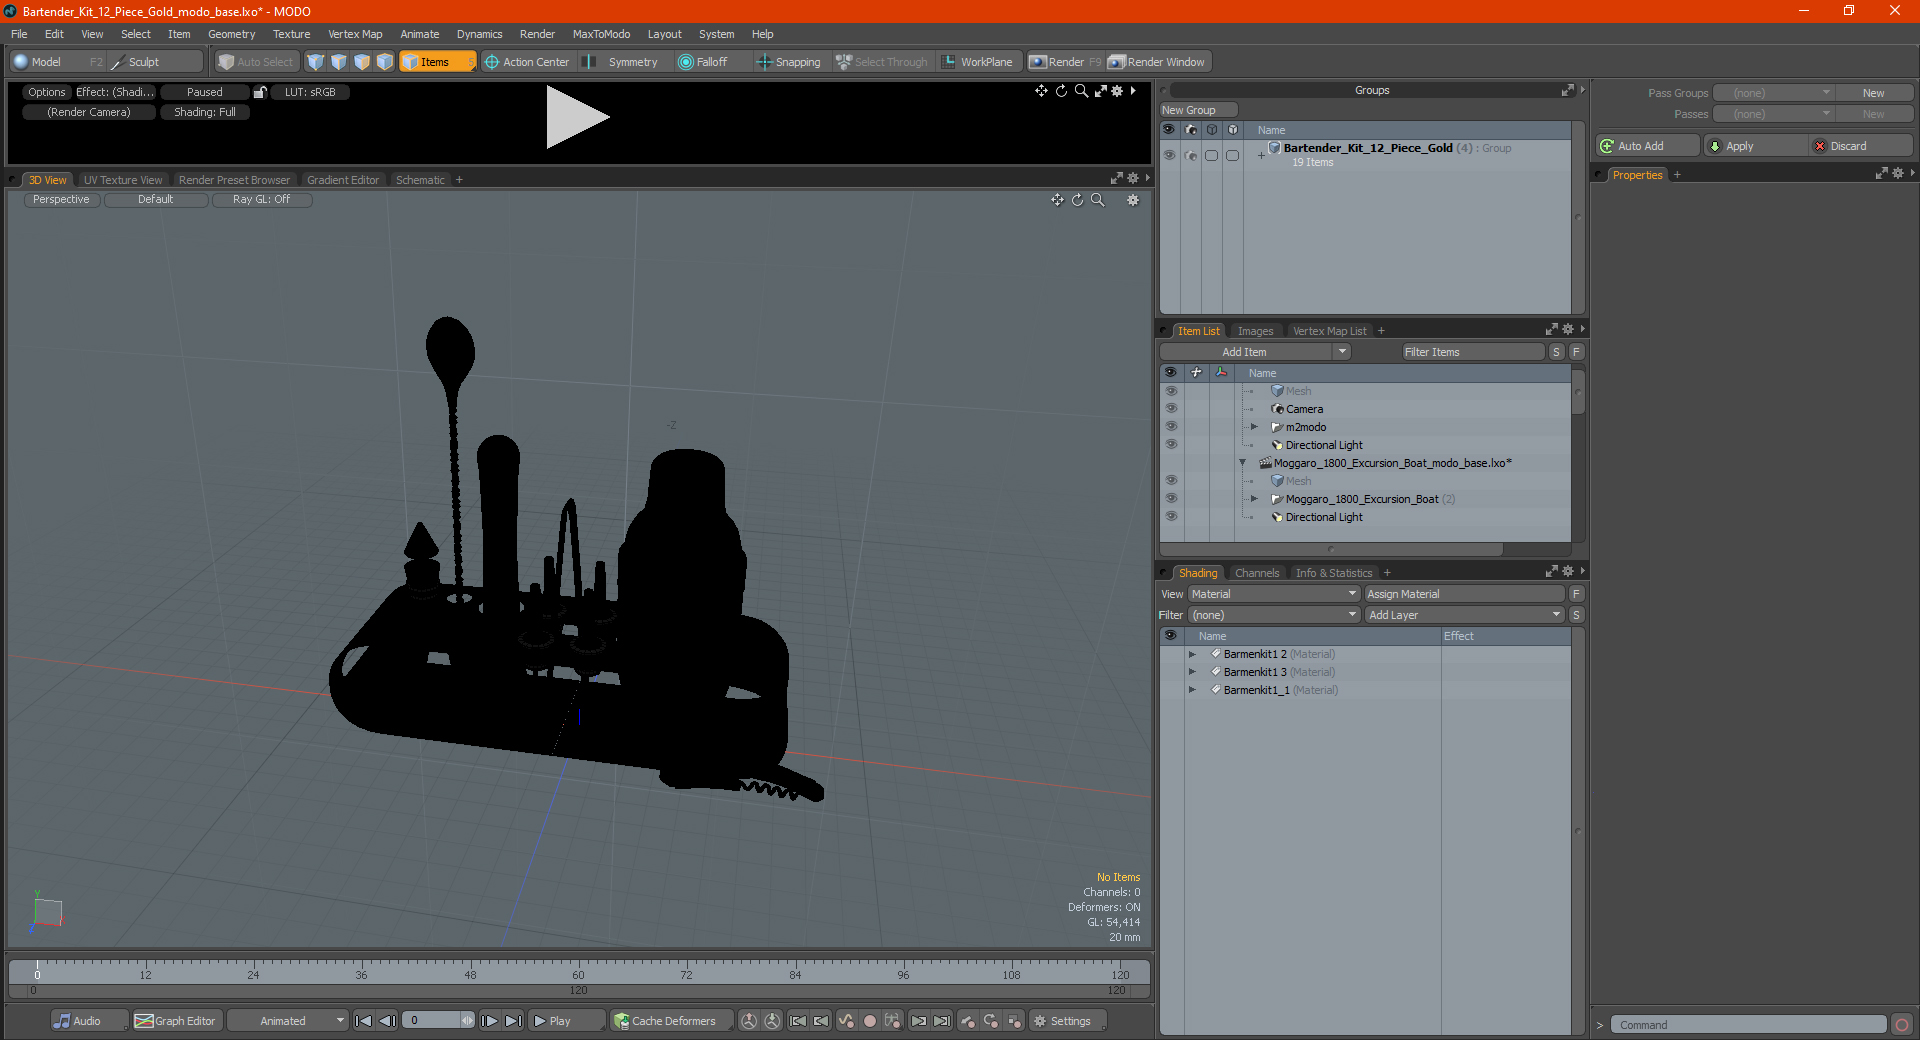The image size is (1920, 1040).
Task: Hide the Camera item
Action: [1171, 409]
